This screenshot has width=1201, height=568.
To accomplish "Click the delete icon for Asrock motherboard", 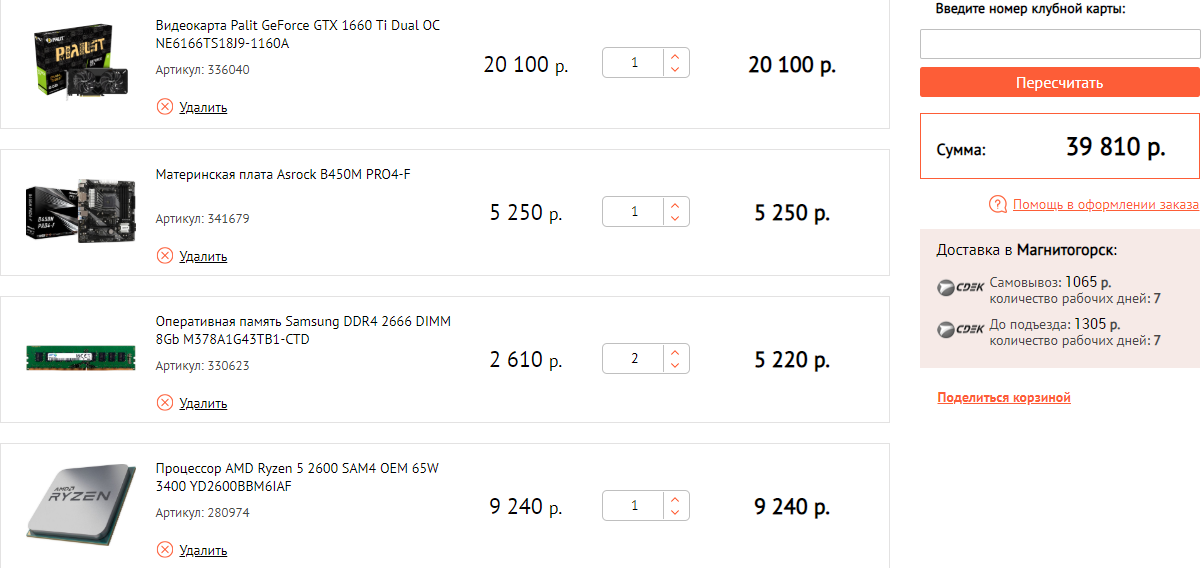I will click(x=165, y=256).
